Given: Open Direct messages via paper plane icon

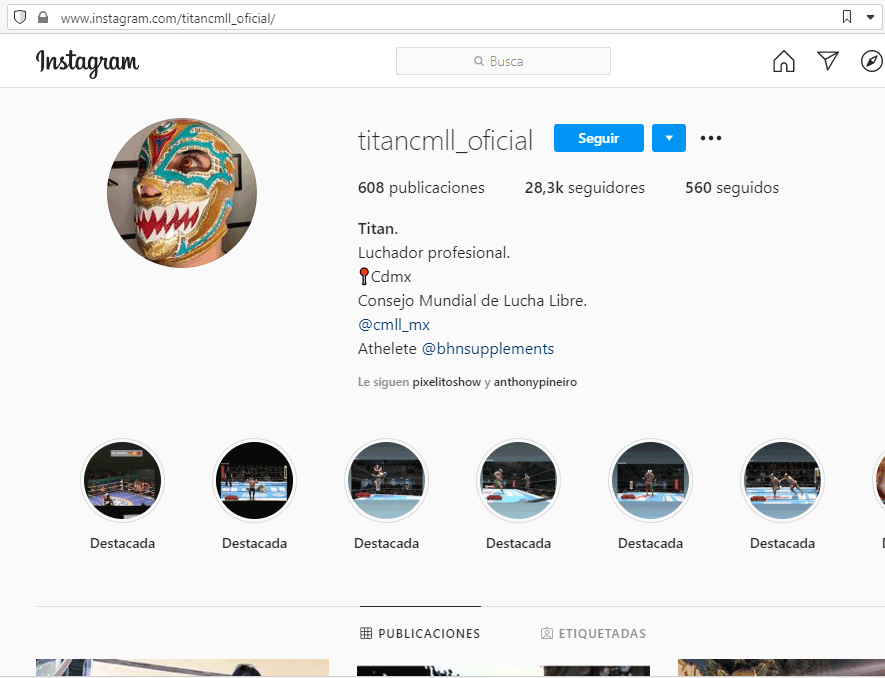Looking at the screenshot, I should tap(828, 61).
